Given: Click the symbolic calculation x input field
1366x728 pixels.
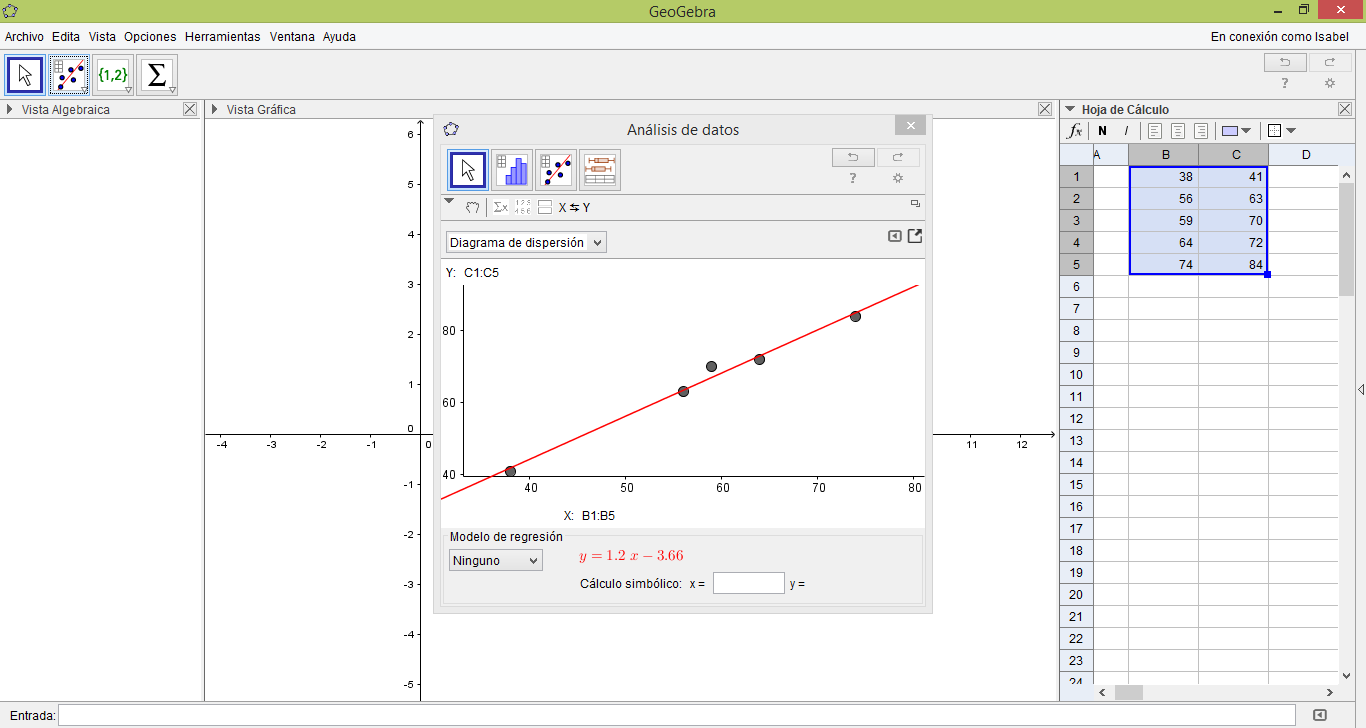Looking at the screenshot, I should pos(748,583).
